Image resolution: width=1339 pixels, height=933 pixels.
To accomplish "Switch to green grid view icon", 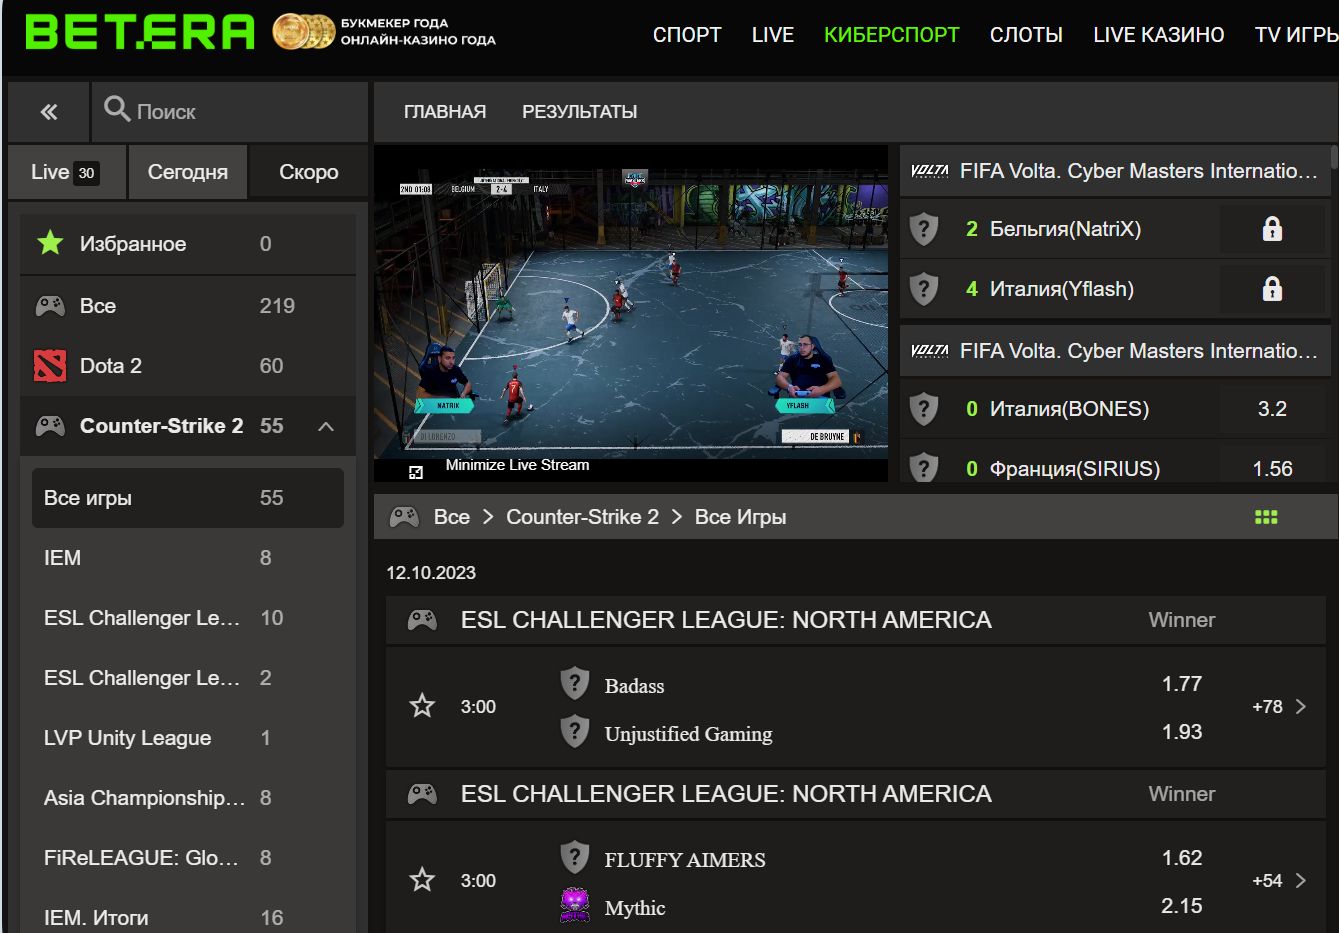I will coord(1266,517).
